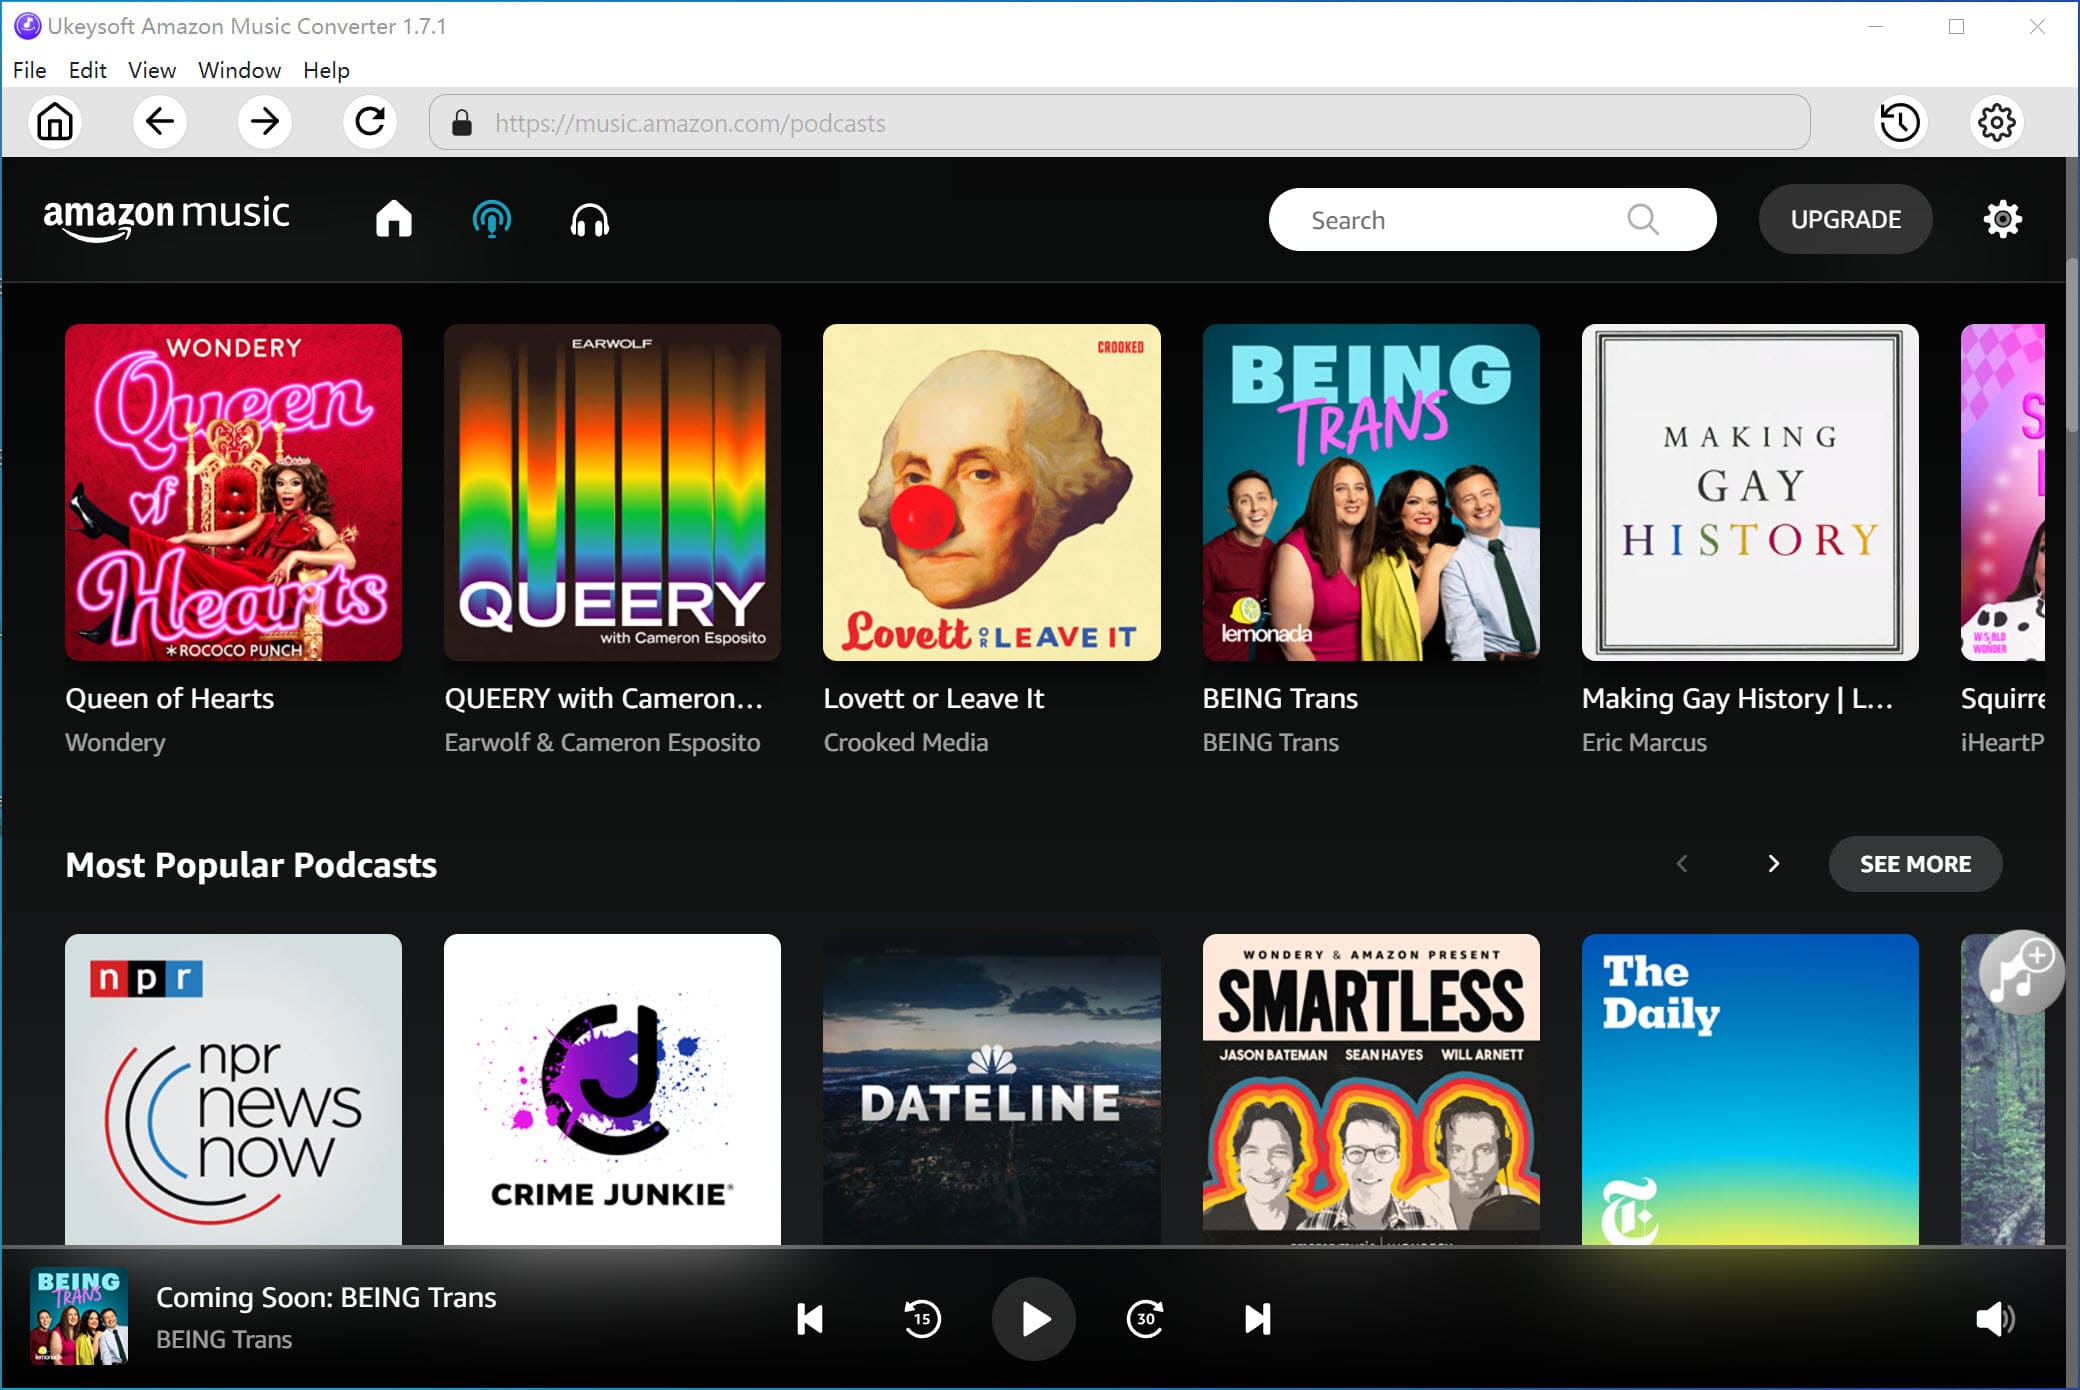Viewport: 2080px width, 1390px height.
Task: Open the File menu
Action: 26,68
